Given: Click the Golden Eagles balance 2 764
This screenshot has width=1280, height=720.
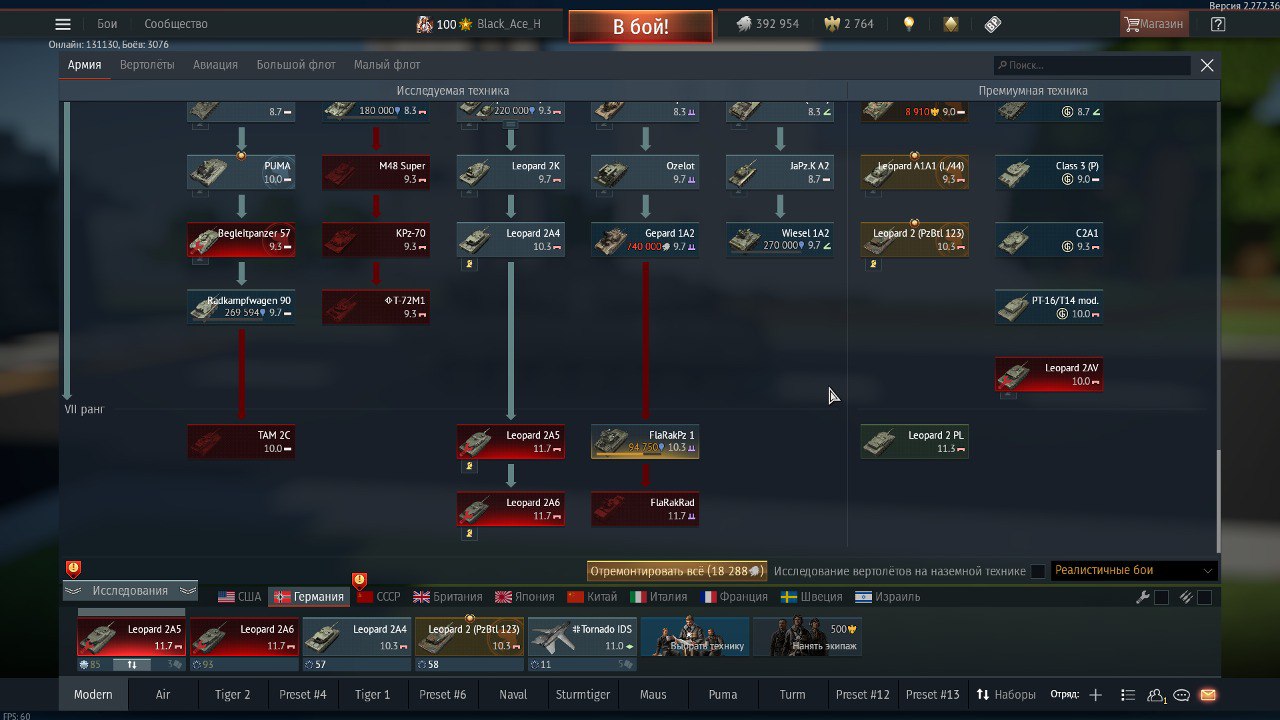Looking at the screenshot, I should point(848,24).
